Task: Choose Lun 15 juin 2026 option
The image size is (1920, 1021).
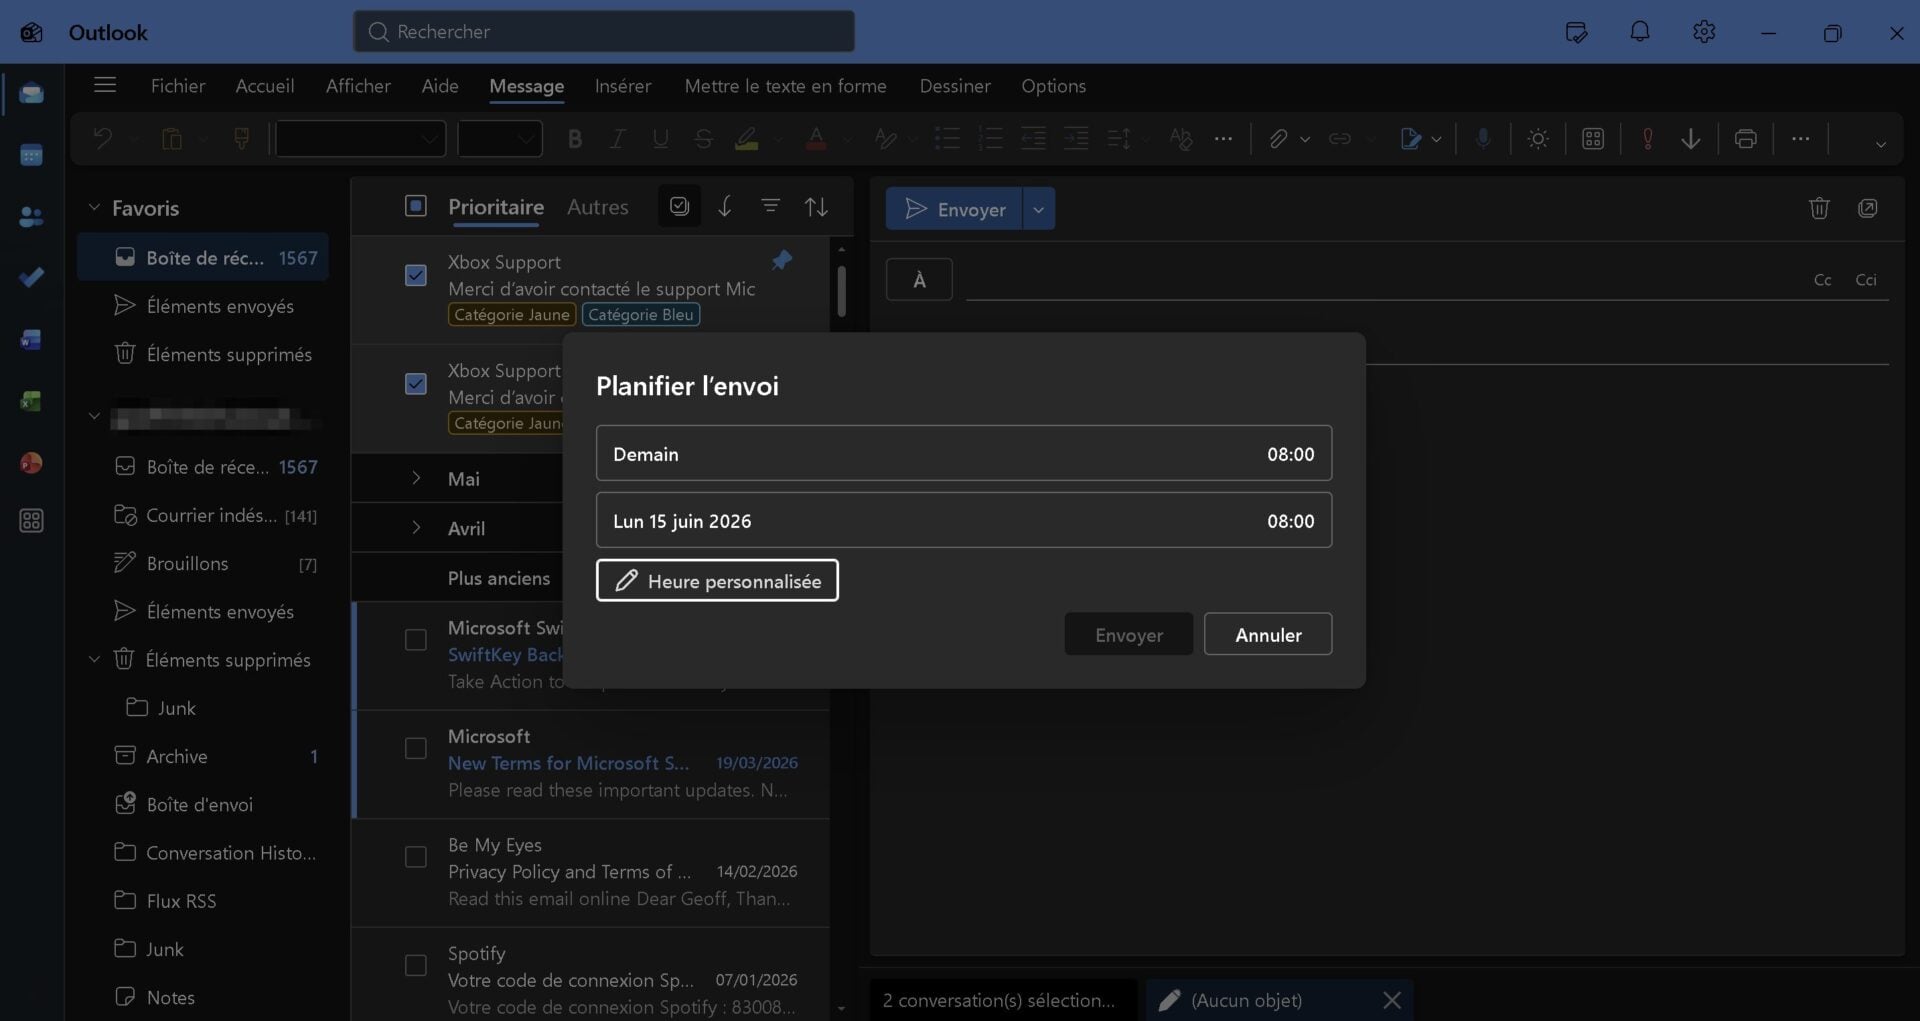Action: [x=964, y=520]
